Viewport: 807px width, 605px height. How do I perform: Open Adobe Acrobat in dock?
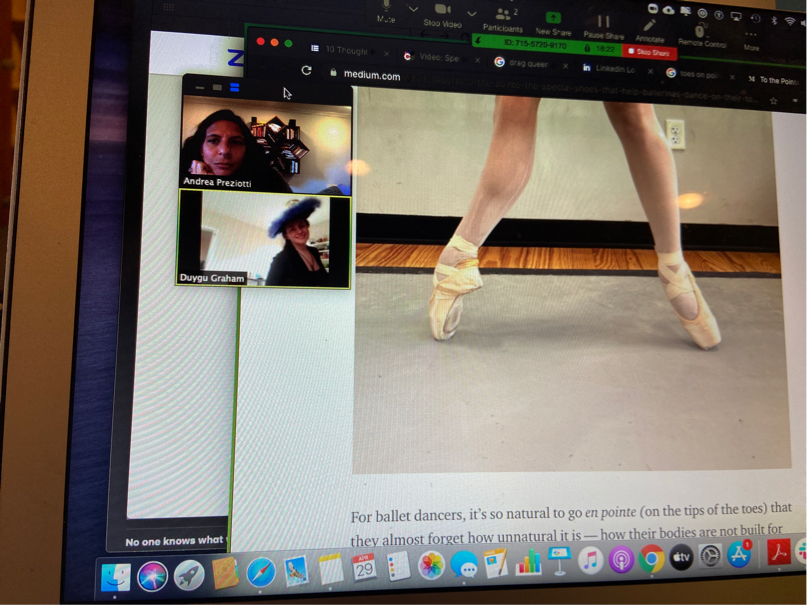(778, 552)
